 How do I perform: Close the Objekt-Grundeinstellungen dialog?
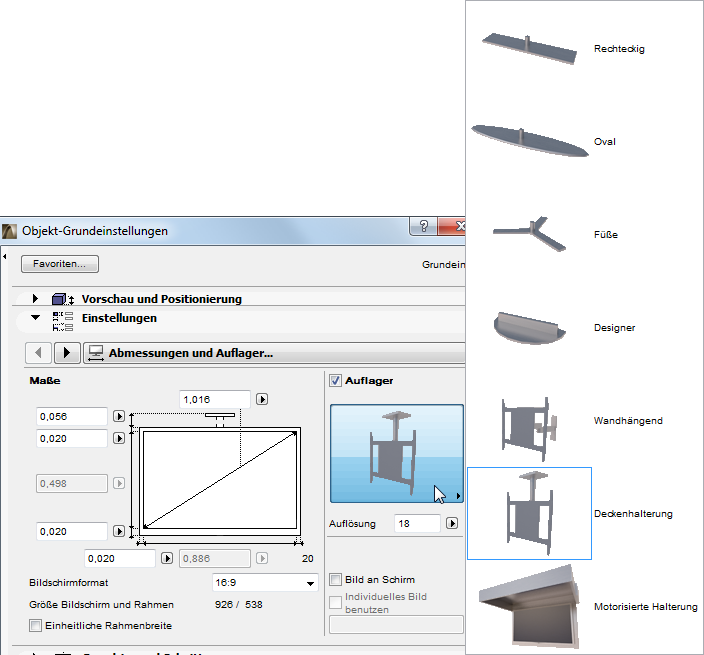[x=452, y=226]
